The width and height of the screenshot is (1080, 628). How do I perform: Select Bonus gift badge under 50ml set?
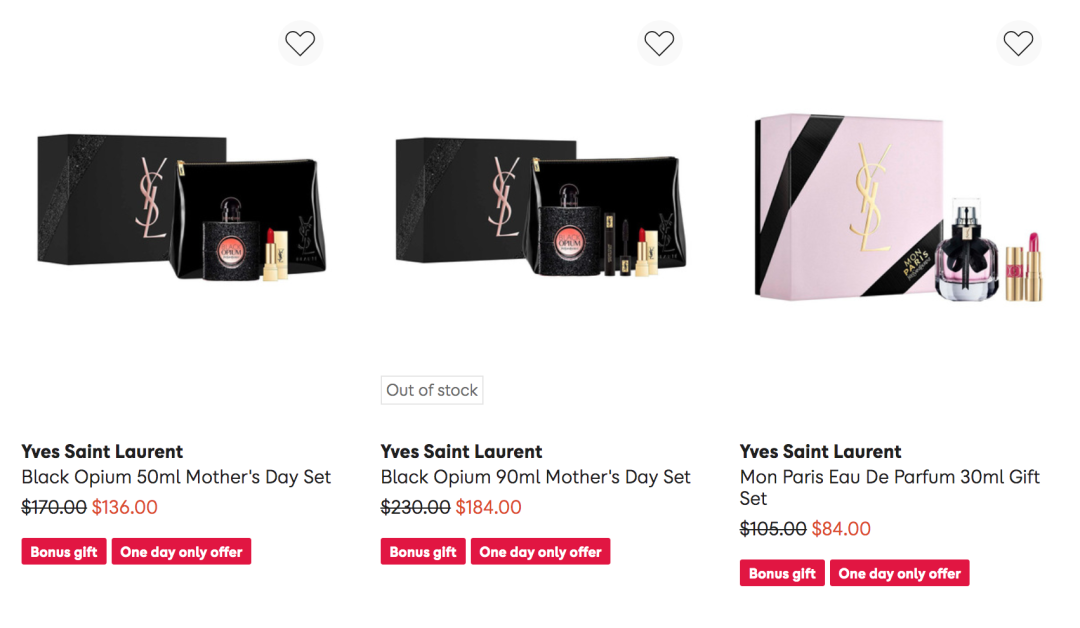click(x=64, y=552)
